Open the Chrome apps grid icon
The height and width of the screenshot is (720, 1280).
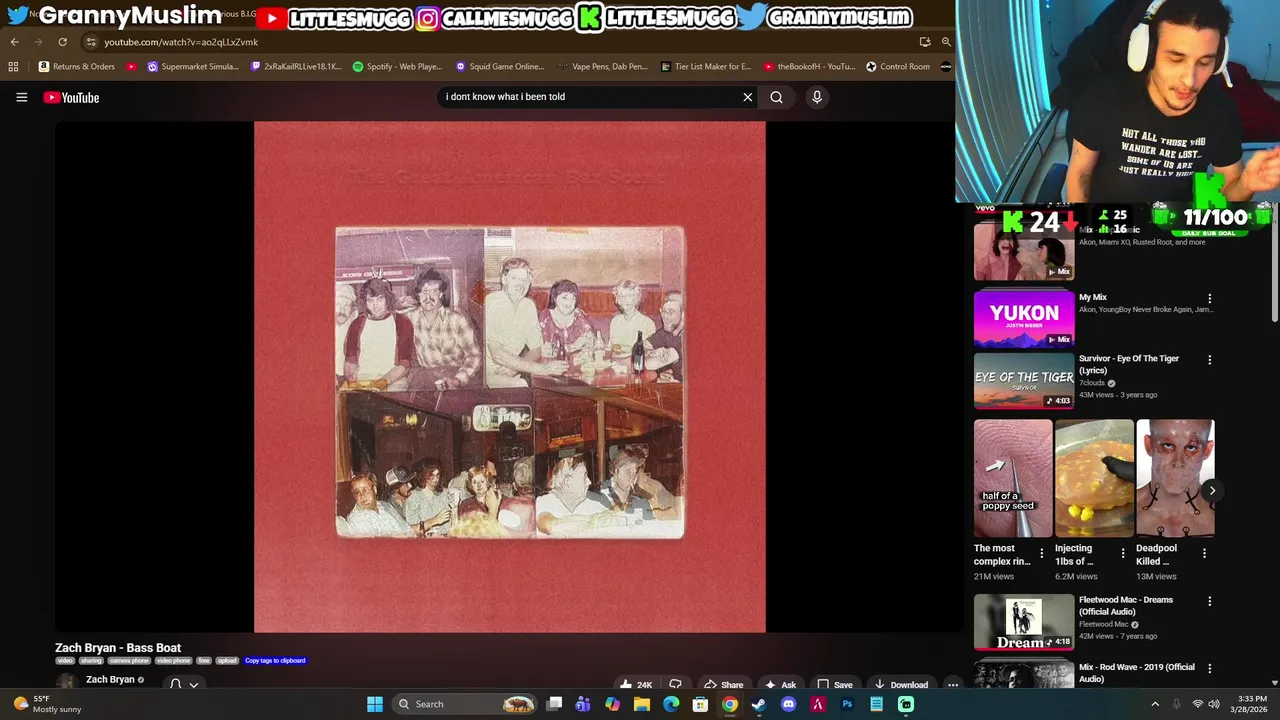[x=13, y=67]
